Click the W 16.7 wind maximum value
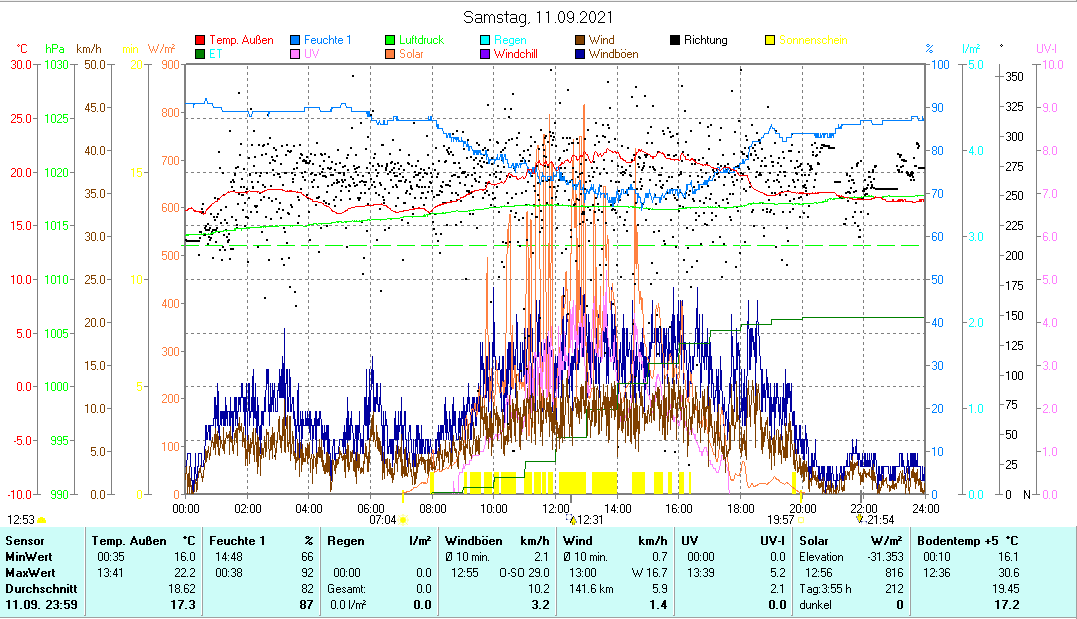 pyautogui.click(x=650, y=573)
